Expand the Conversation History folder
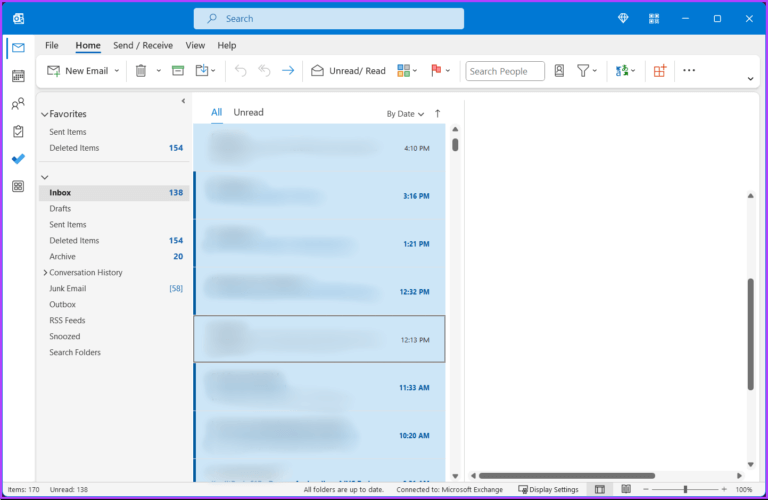This screenshot has height=500, width=768. (45, 273)
